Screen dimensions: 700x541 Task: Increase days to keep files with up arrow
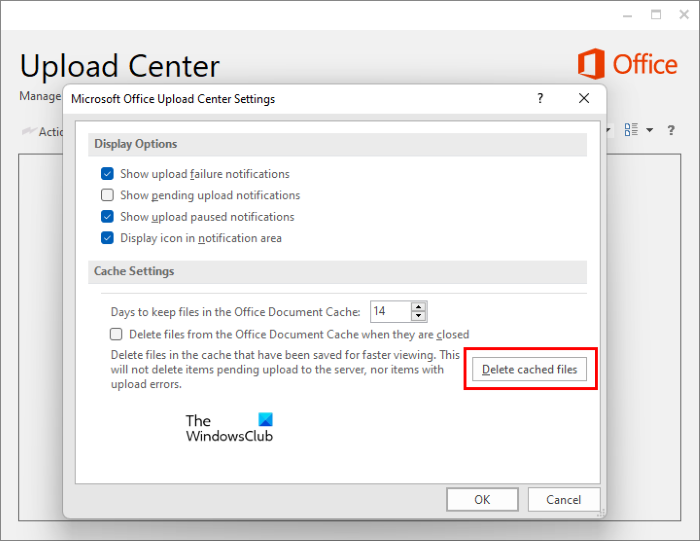click(x=418, y=307)
